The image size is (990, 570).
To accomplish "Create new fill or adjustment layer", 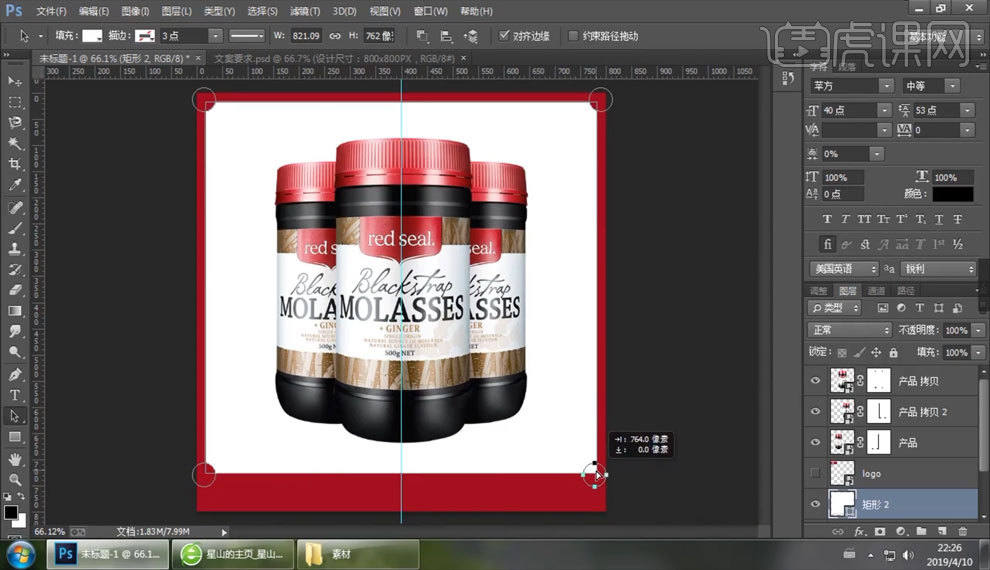I will 901,531.
